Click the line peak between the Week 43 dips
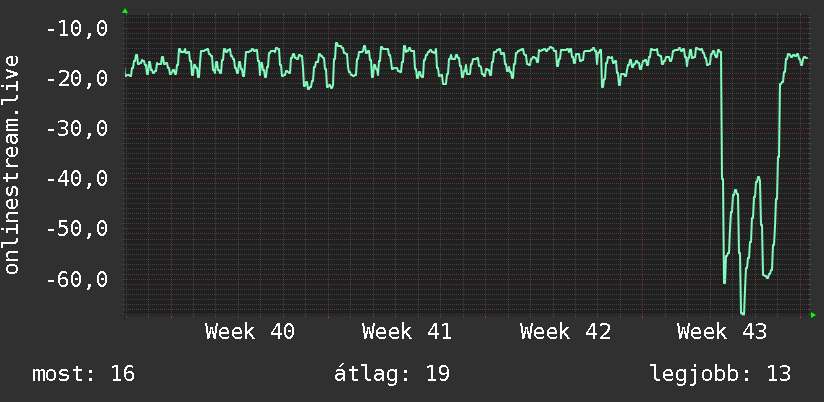The image size is (824, 402). 758,178
